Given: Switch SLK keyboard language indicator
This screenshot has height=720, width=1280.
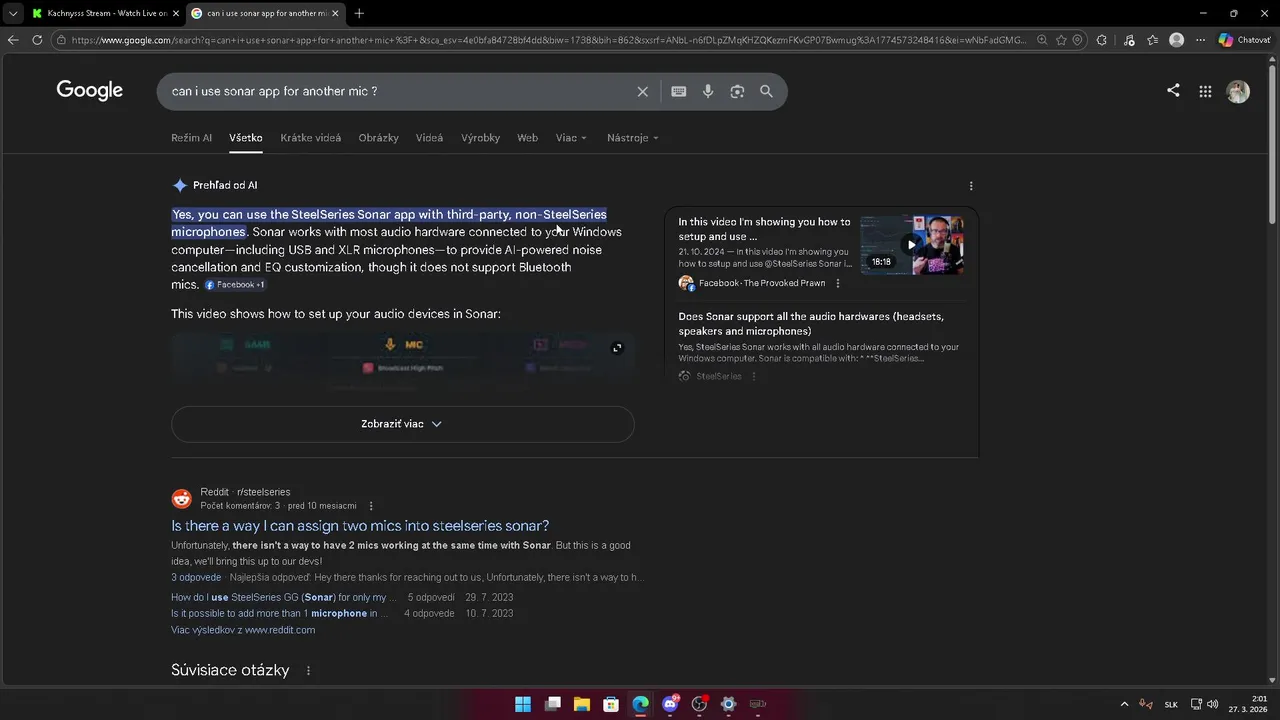Looking at the screenshot, I should pyautogui.click(x=1171, y=704).
